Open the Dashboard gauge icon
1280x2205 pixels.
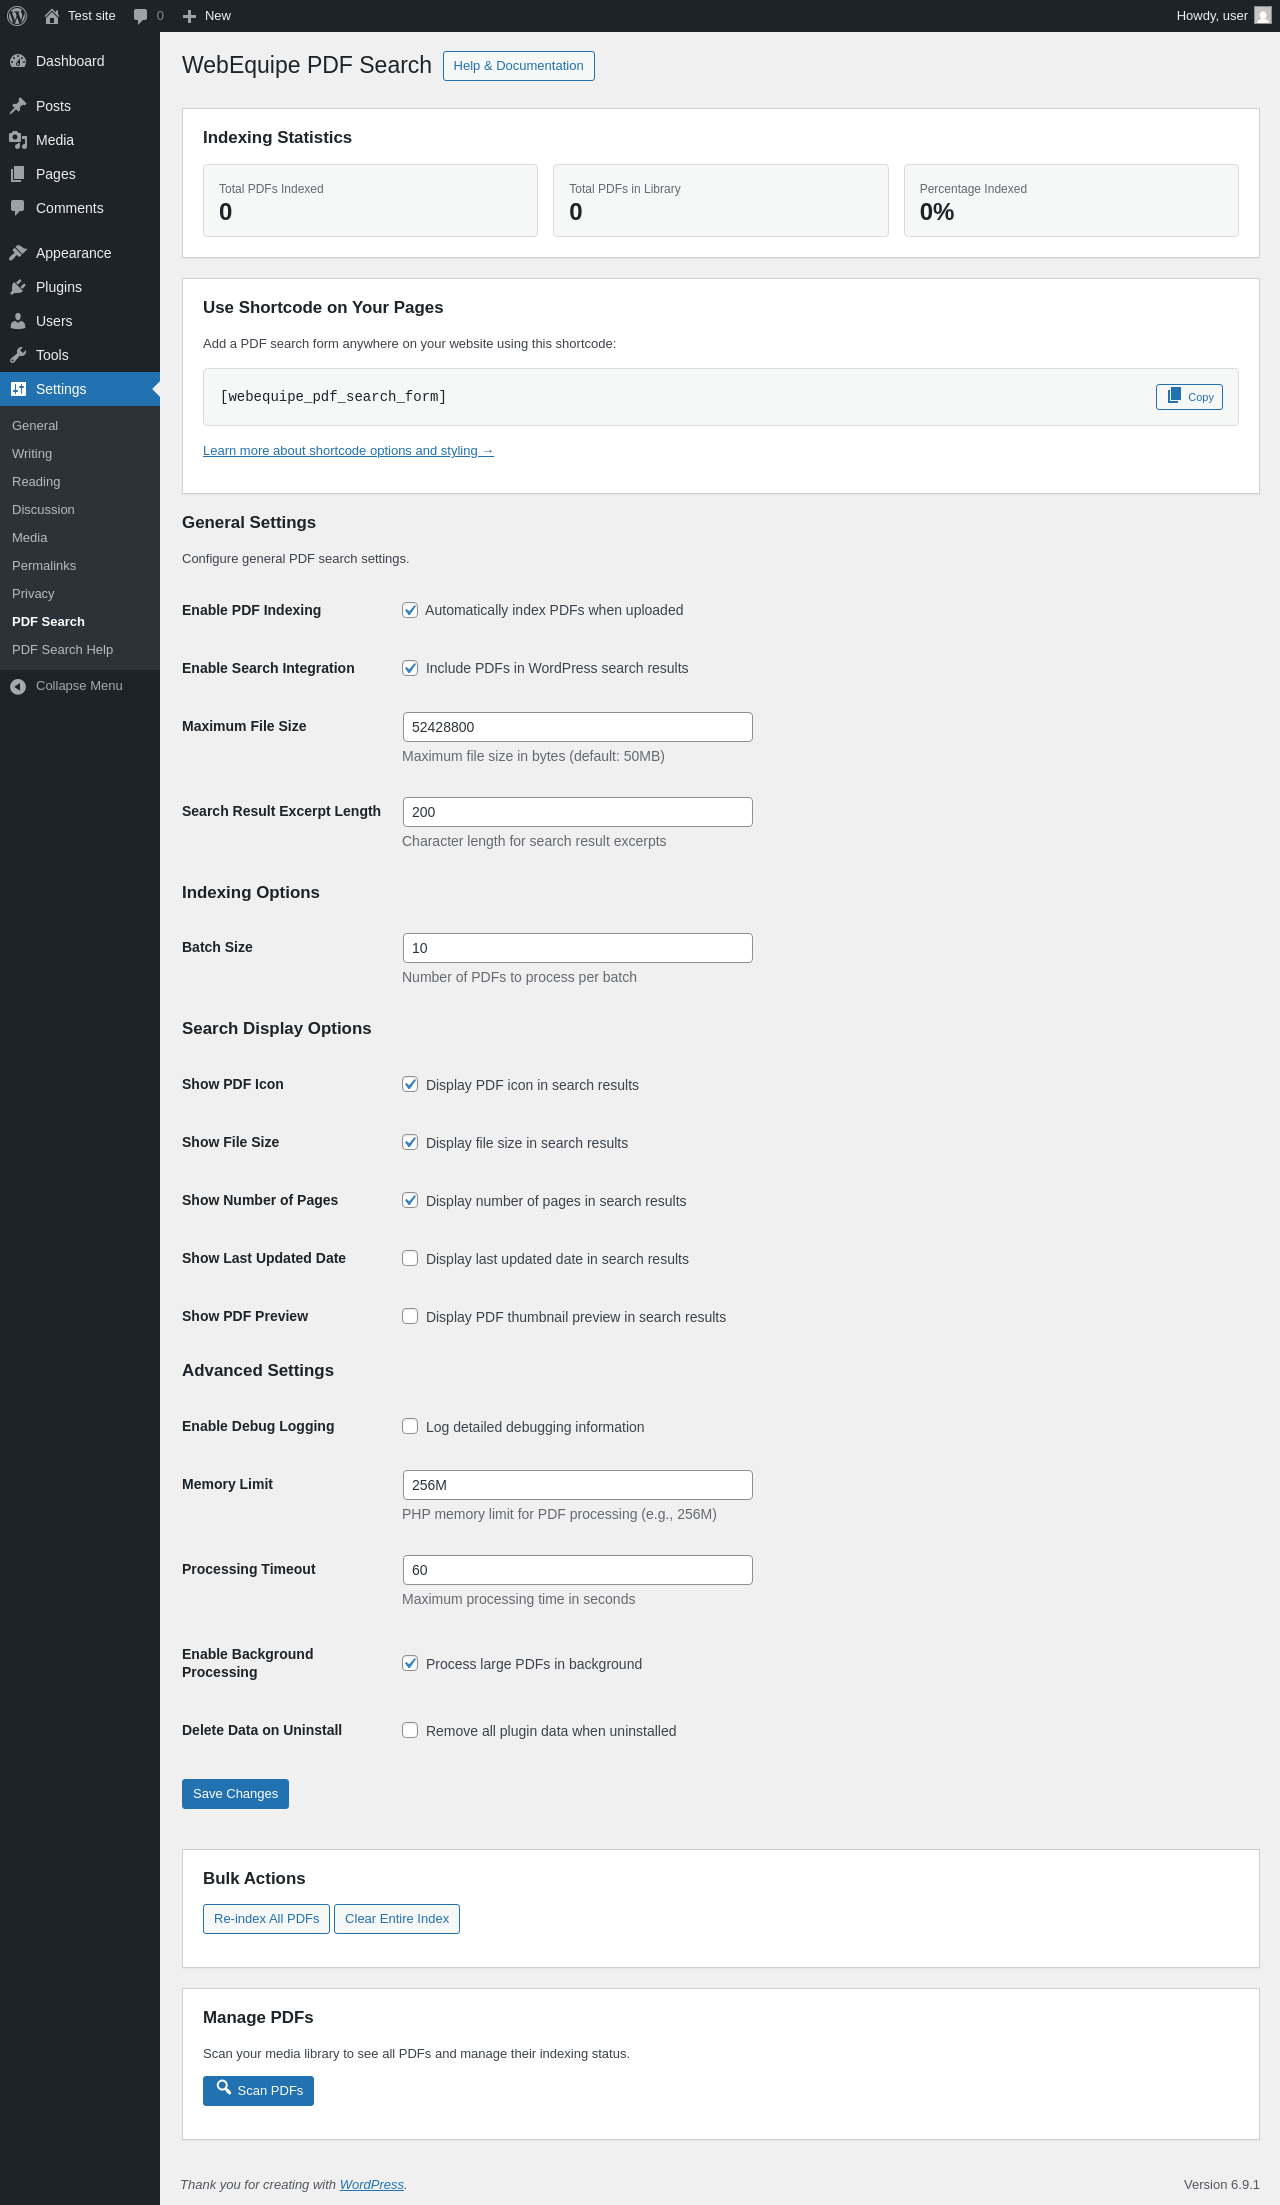point(18,61)
